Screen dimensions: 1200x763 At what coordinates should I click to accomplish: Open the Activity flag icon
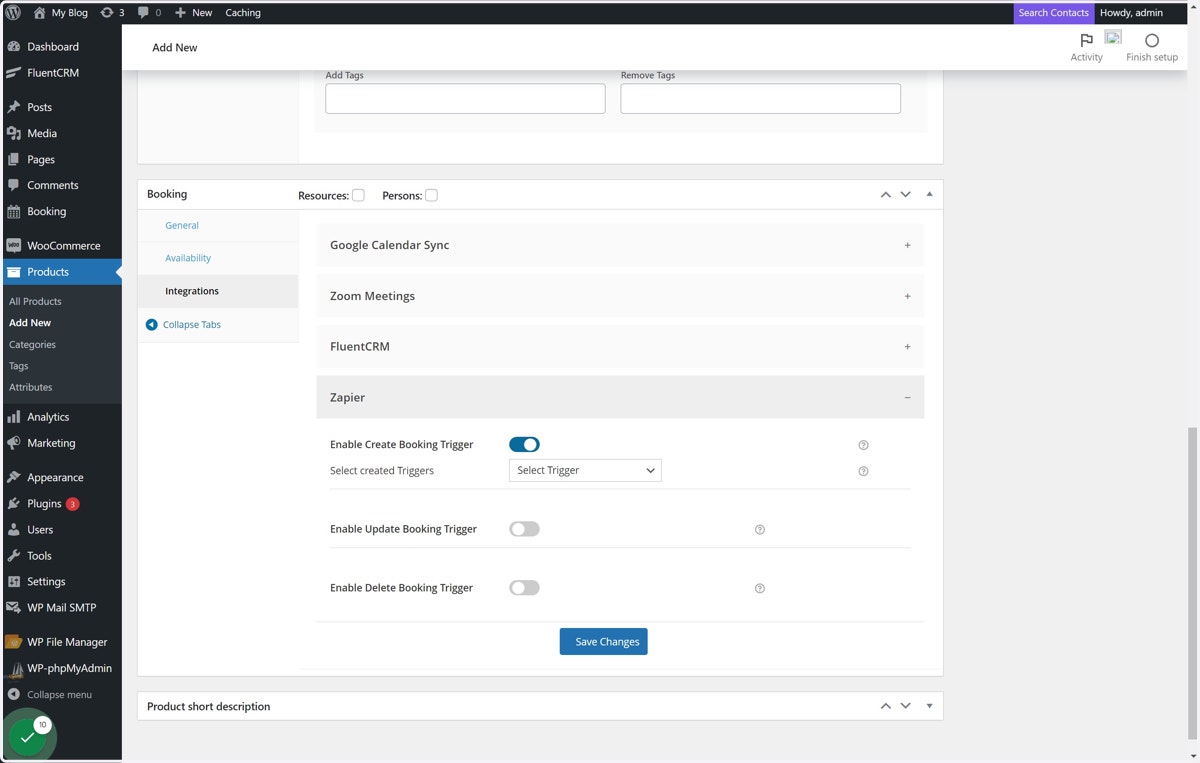[x=1086, y=47]
